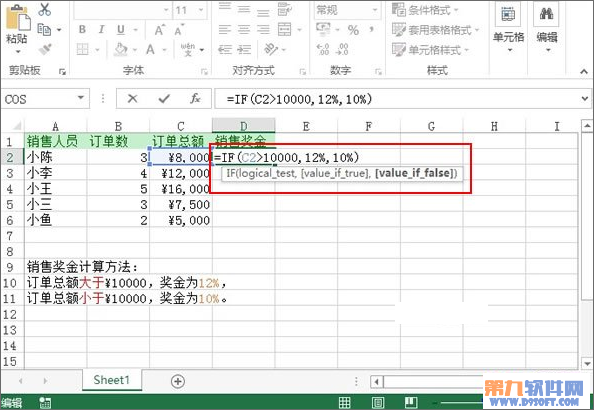This screenshot has width=594, height=410.
Task: Align text right in cell
Action: click(x=263, y=30)
